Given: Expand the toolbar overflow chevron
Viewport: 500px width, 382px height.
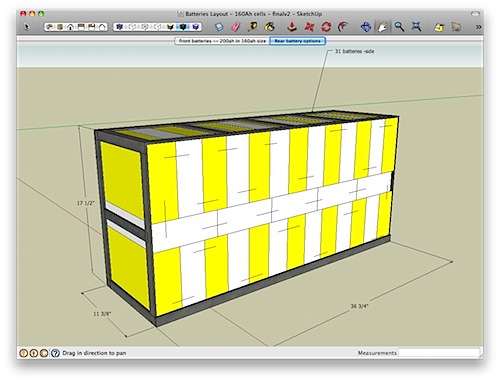Looking at the screenshot, I should [x=478, y=27].
